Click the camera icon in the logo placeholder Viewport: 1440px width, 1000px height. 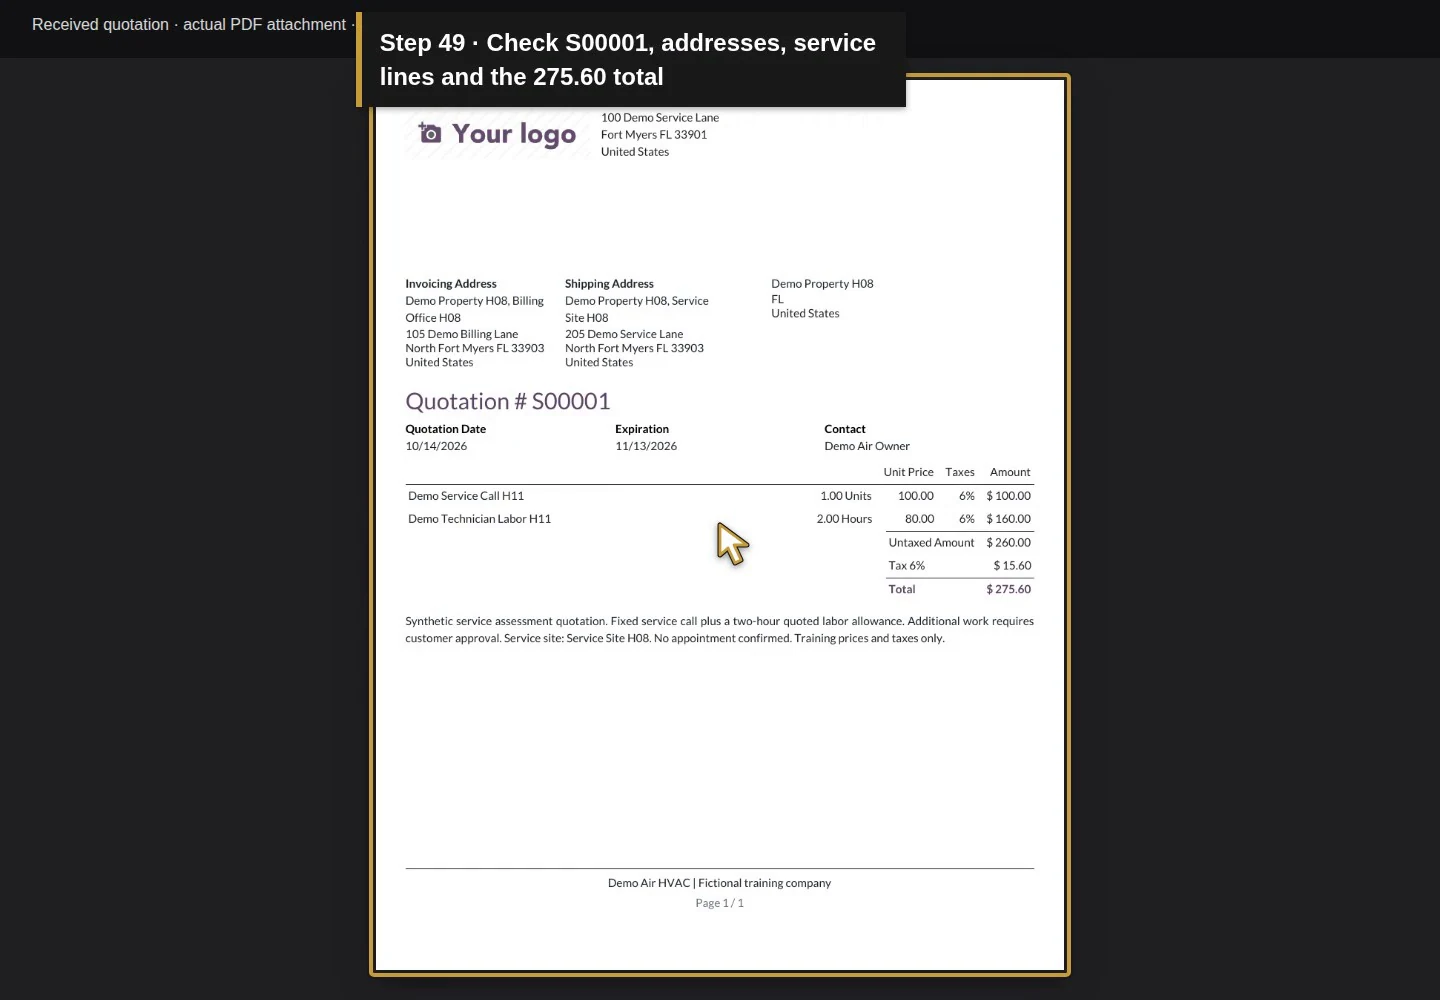pyautogui.click(x=430, y=133)
